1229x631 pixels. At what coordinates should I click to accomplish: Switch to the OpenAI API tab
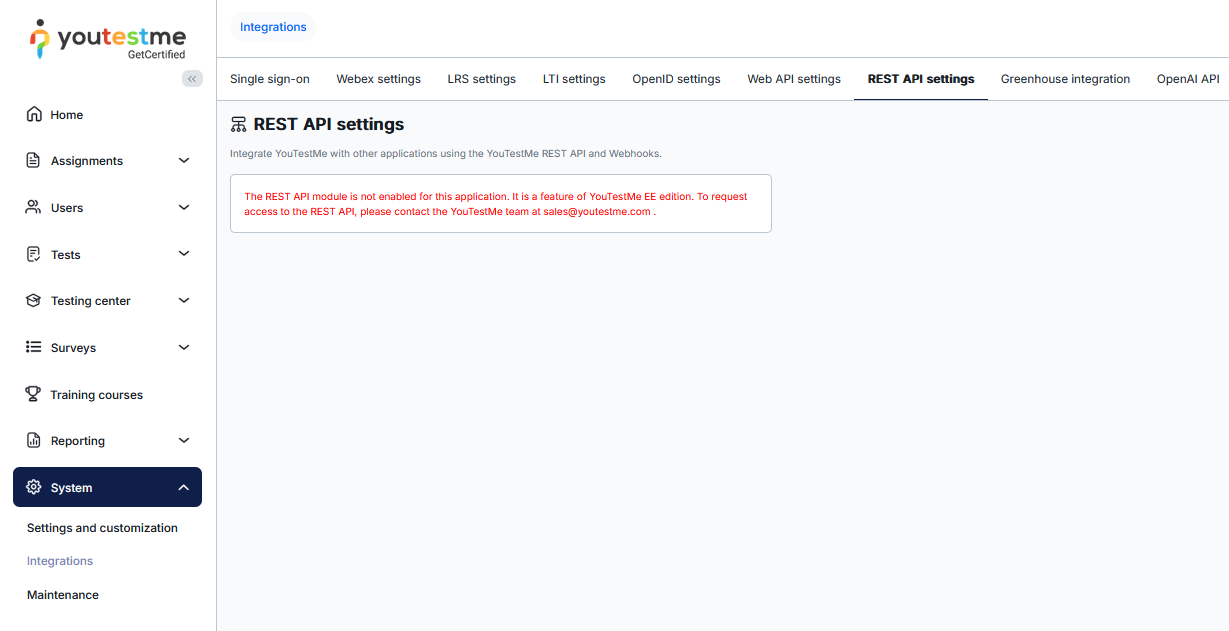[1188, 79]
